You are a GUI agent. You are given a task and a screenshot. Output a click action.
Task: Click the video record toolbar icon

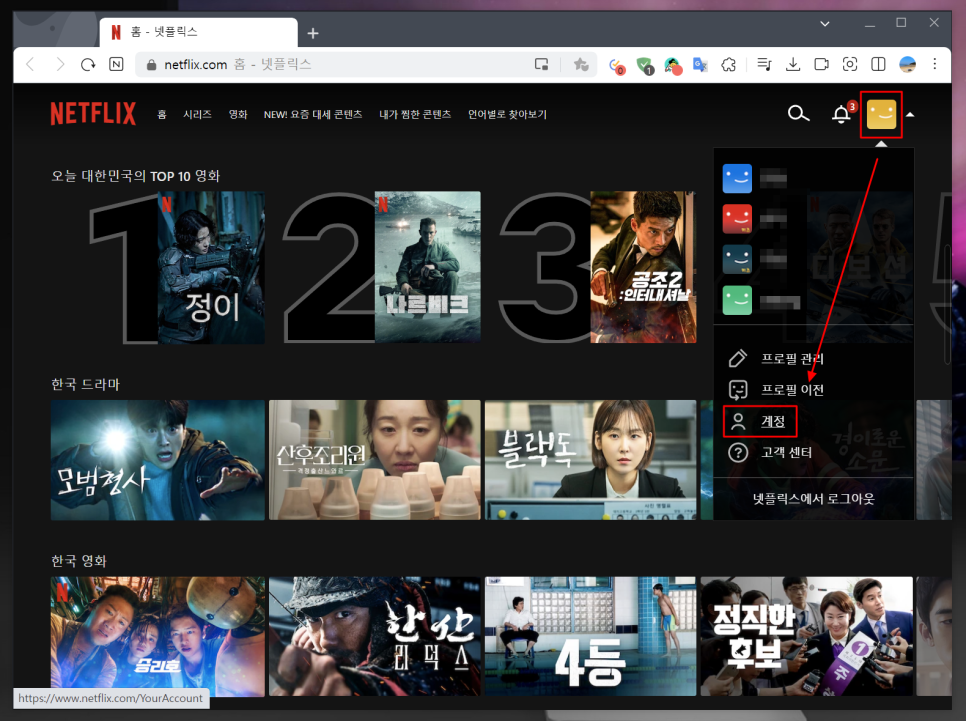pos(821,64)
